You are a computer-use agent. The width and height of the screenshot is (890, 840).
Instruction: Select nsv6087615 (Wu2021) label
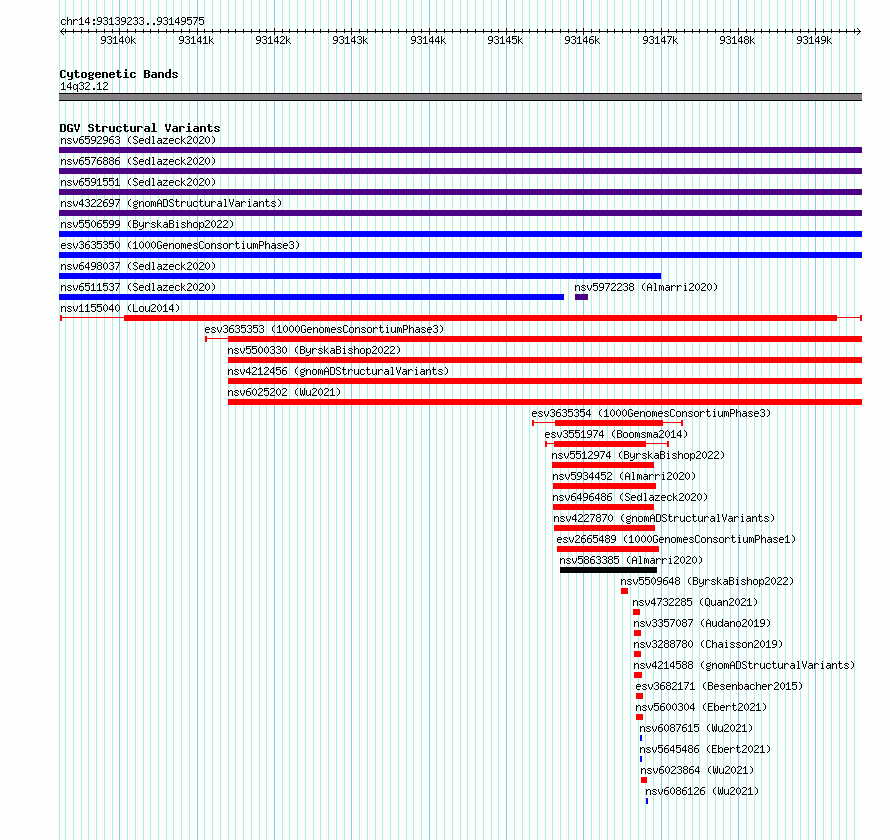point(696,728)
